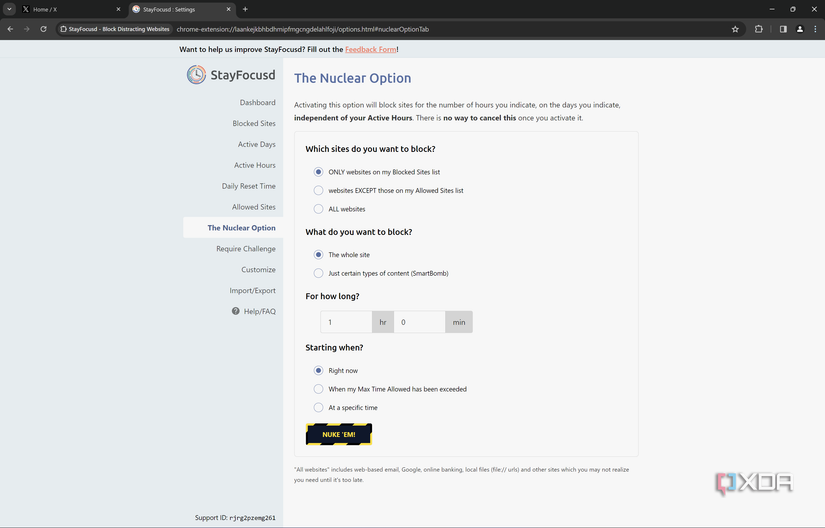The width and height of the screenshot is (825, 528).
Task: Toggle the browser side panel icon
Action: point(783,29)
